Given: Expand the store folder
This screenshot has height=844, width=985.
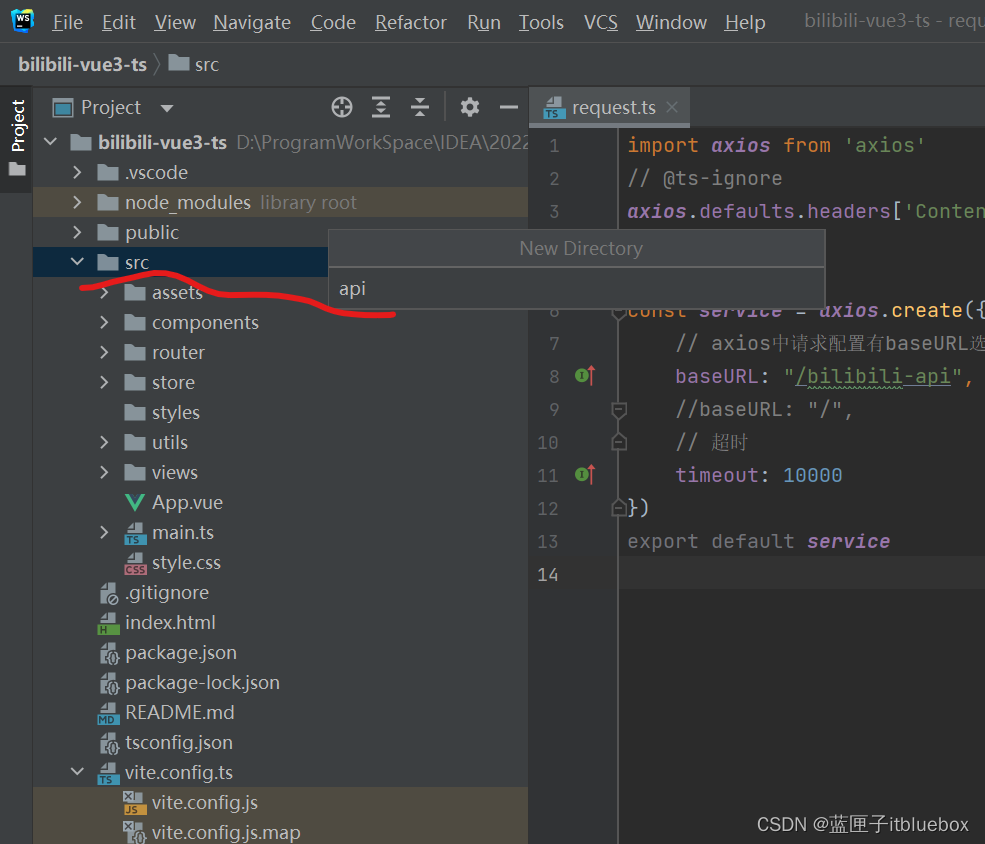Looking at the screenshot, I should coord(104,382).
